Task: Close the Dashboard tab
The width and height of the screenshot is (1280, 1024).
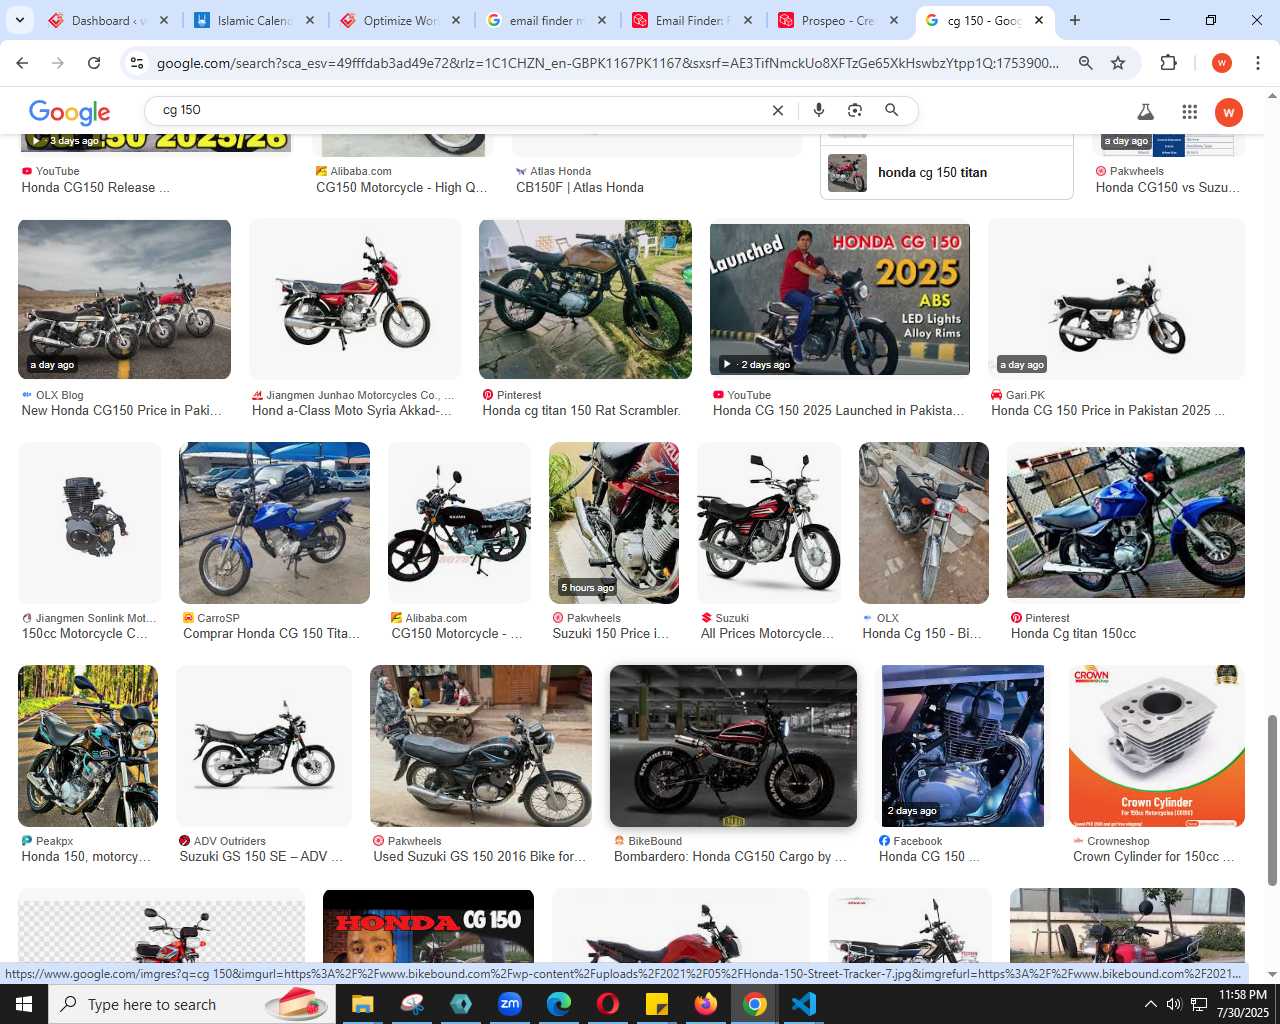Action: (x=164, y=20)
